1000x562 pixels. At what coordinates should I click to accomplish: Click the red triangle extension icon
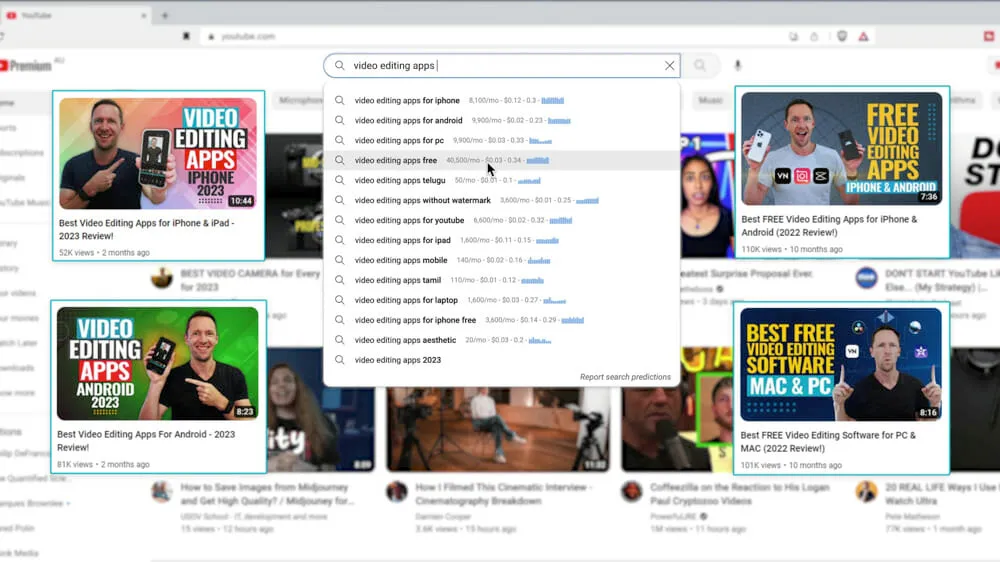(863, 37)
